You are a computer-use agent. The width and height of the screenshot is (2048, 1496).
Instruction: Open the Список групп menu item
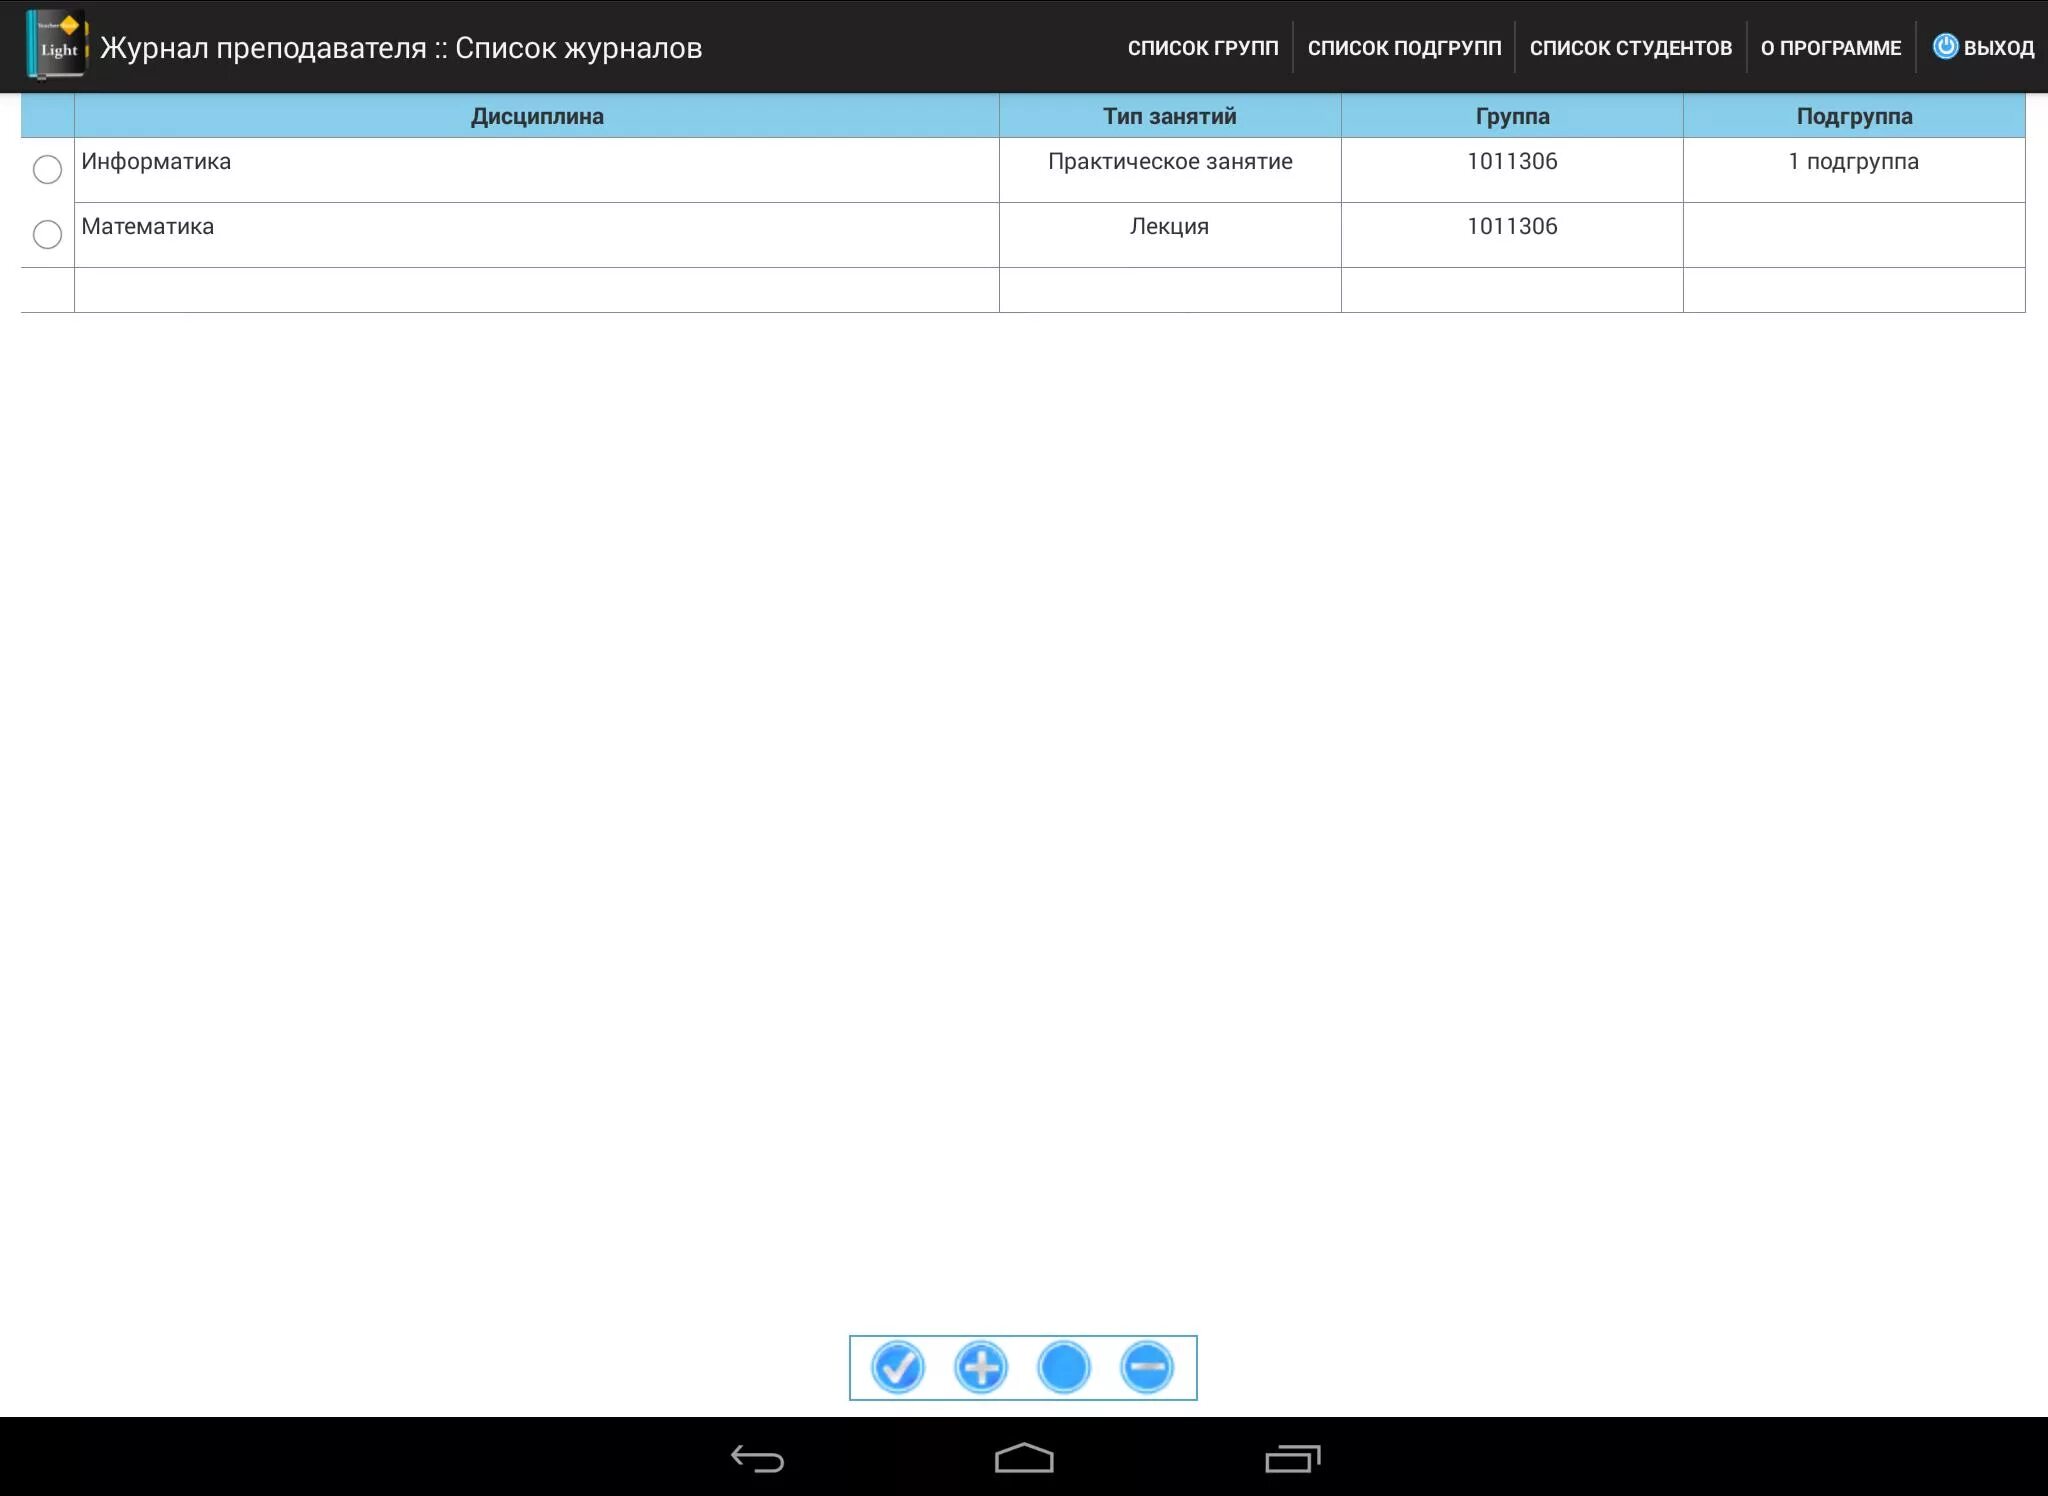[1202, 46]
